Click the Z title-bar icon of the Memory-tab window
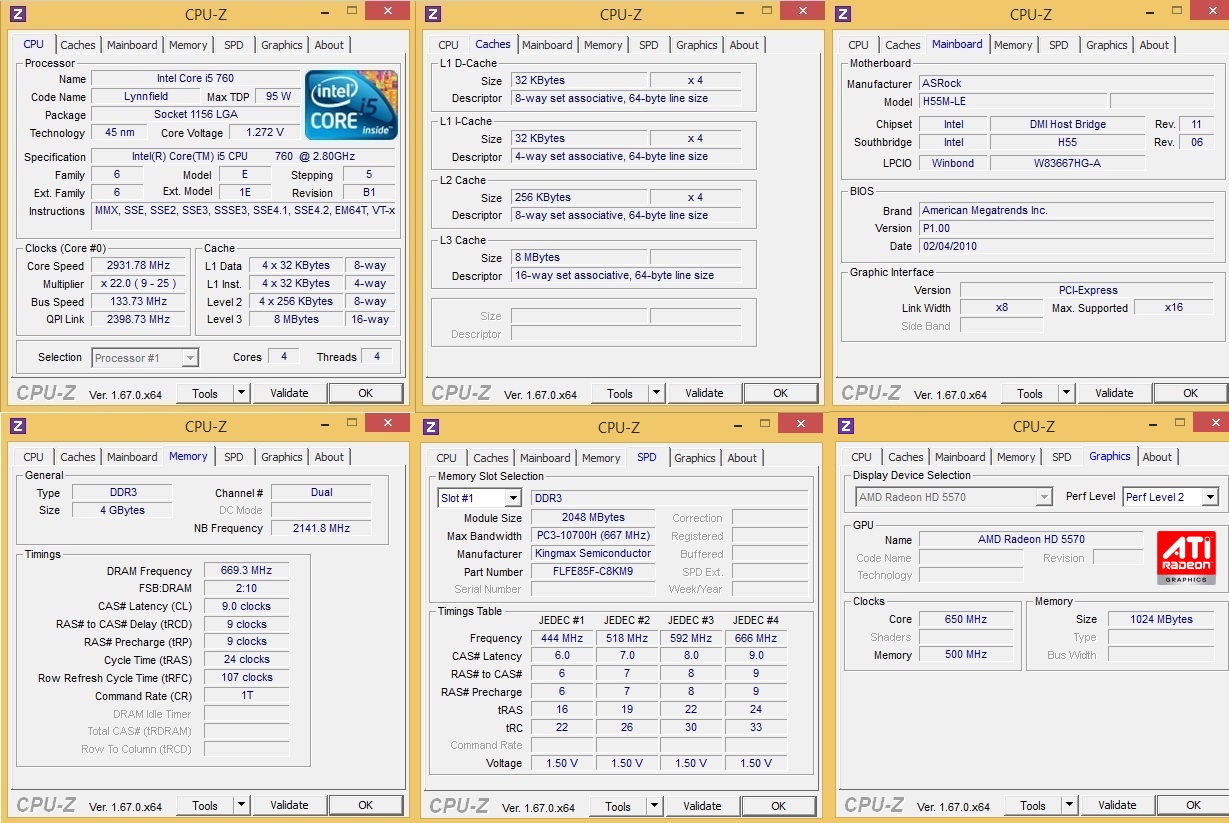Image resolution: width=1229 pixels, height=823 pixels. (17, 427)
